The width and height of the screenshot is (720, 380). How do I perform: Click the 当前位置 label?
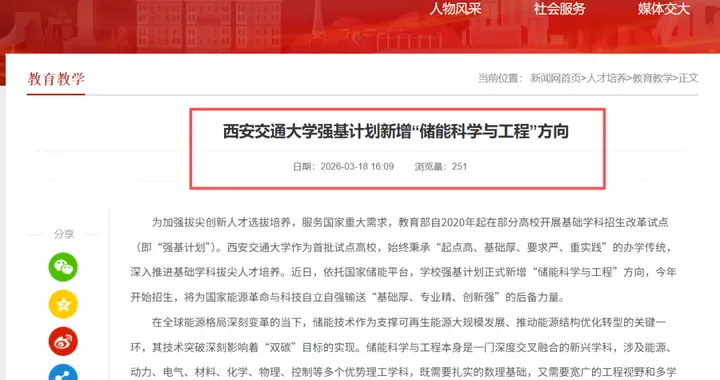500,78
